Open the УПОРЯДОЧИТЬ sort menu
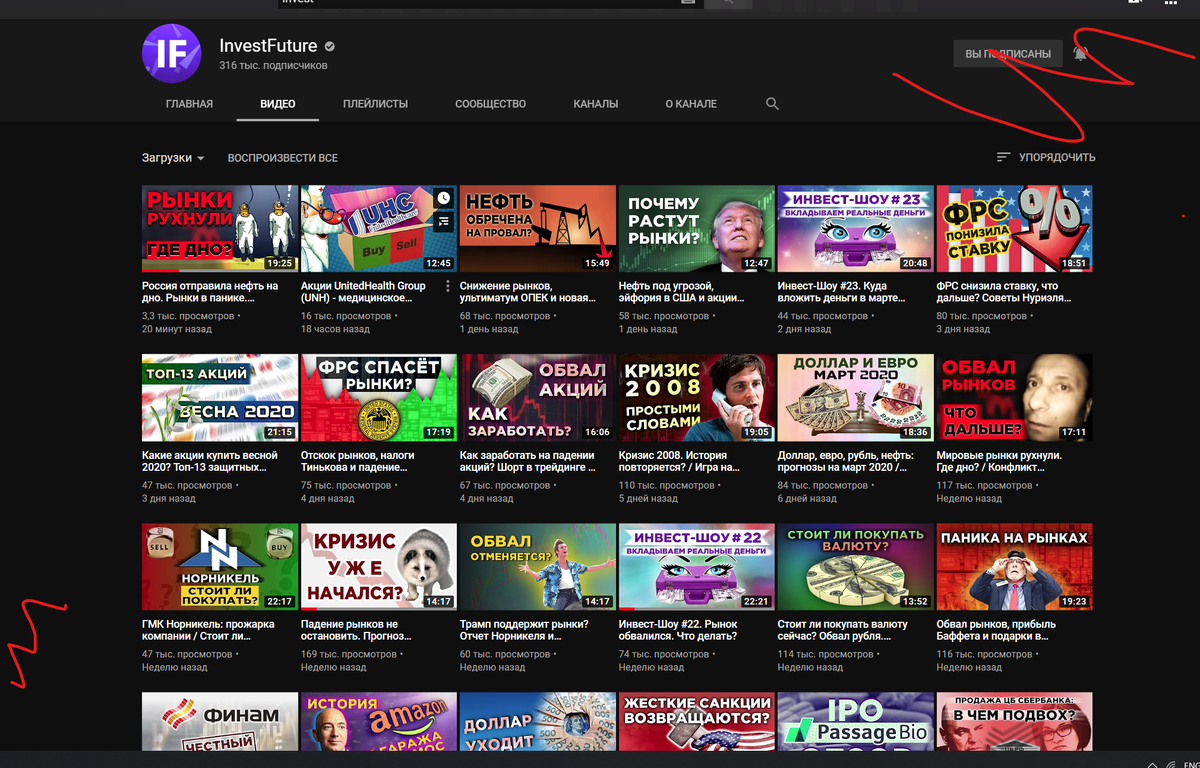The image size is (1200, 768). click(1046, 157)
